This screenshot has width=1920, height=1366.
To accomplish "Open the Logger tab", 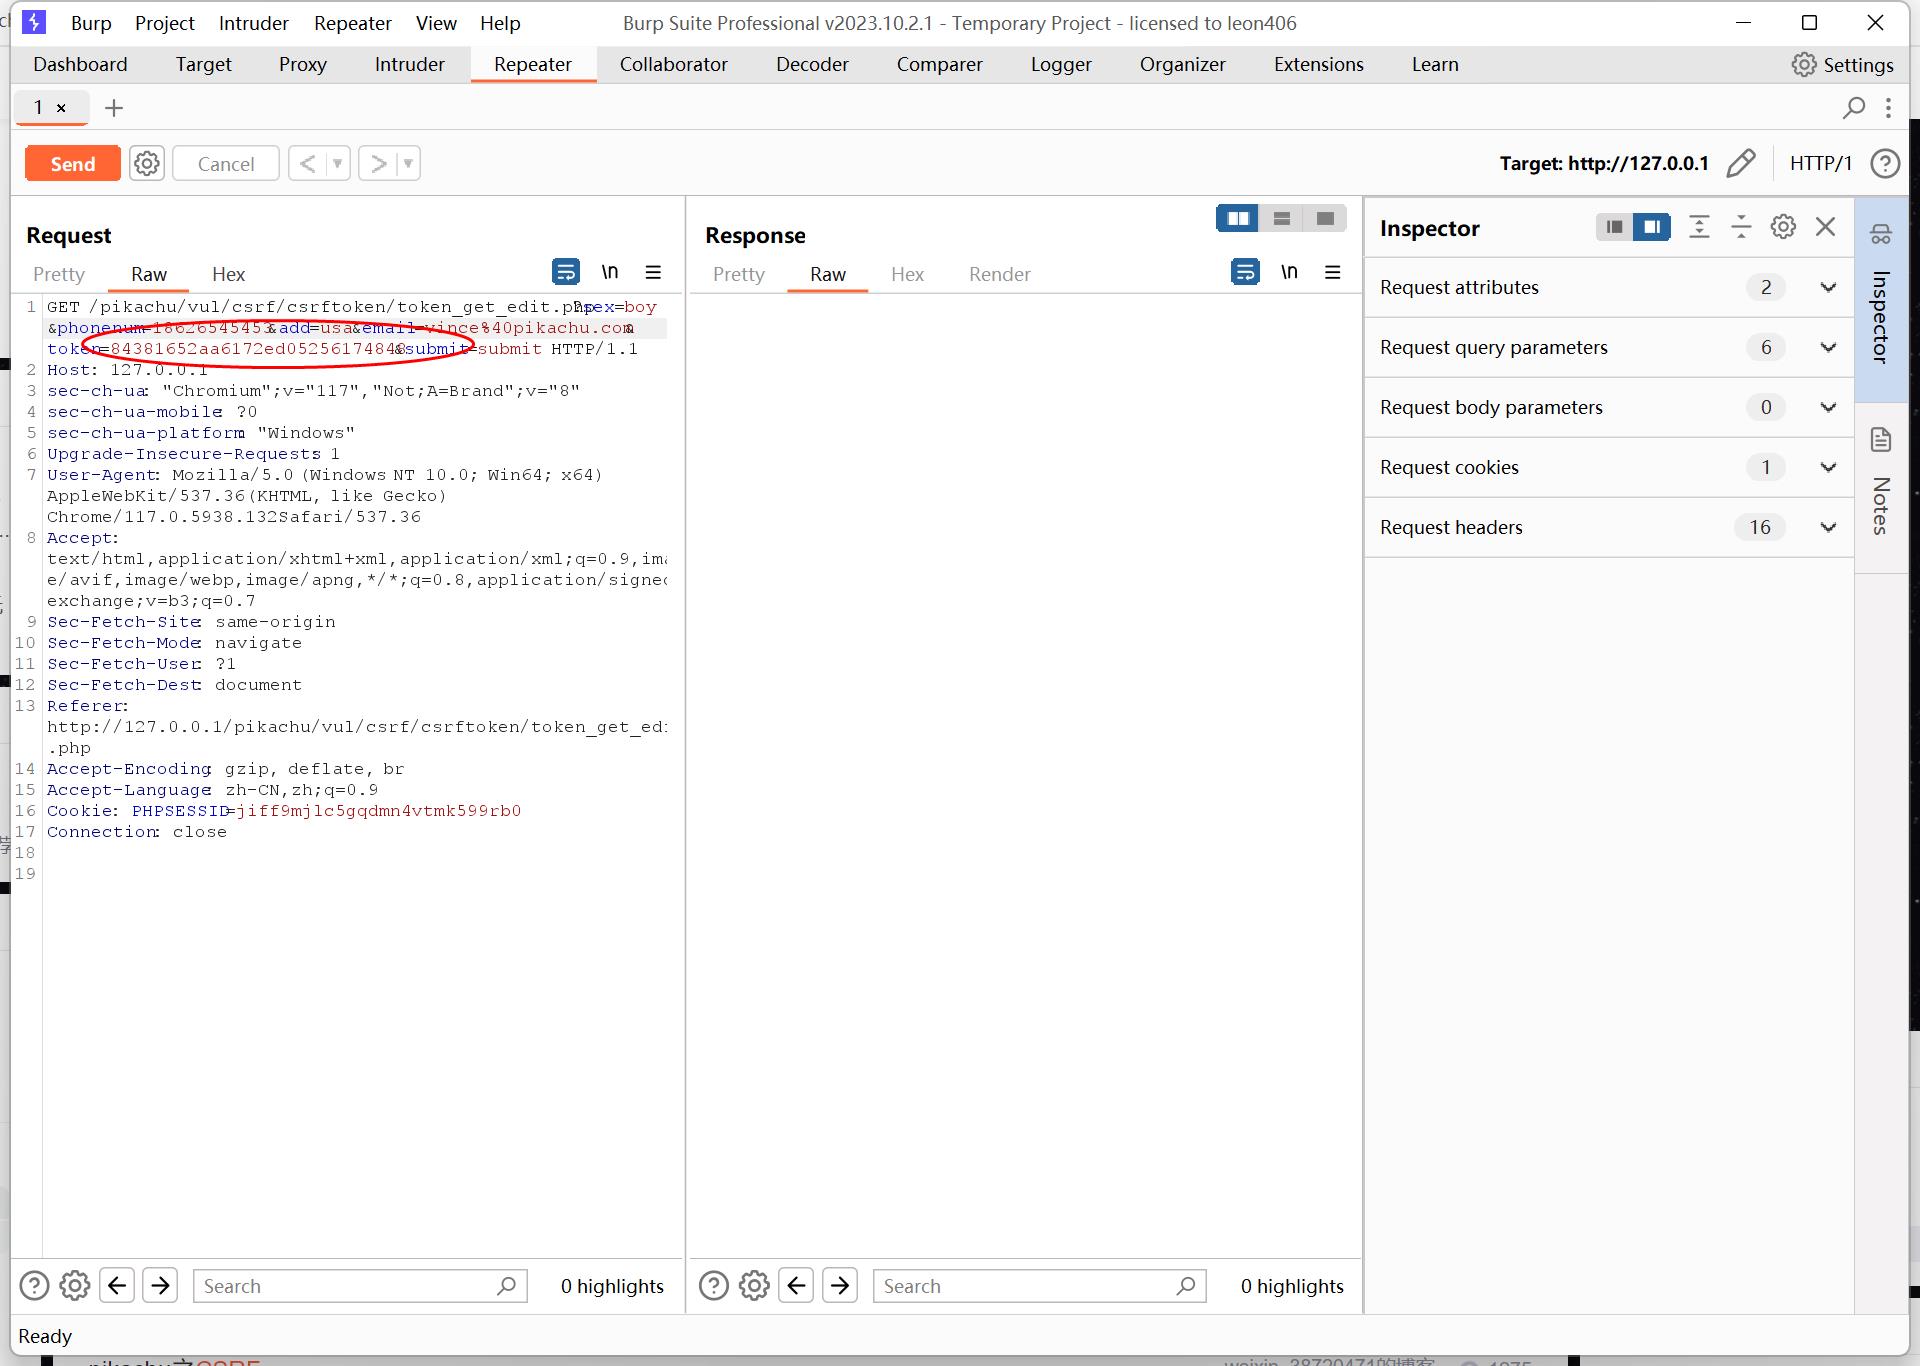I will [1061, 64].
